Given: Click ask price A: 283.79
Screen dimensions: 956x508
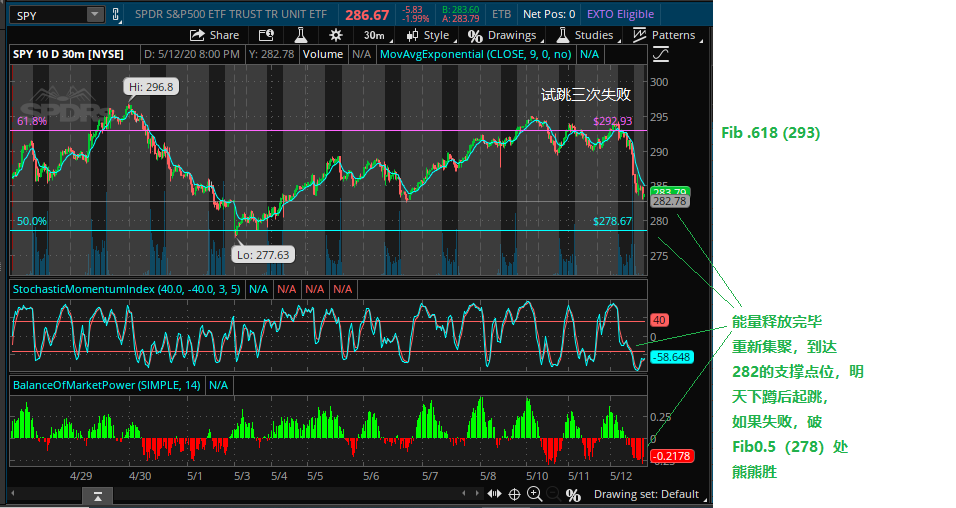Looking at the screenshot, I should [460, 19].
